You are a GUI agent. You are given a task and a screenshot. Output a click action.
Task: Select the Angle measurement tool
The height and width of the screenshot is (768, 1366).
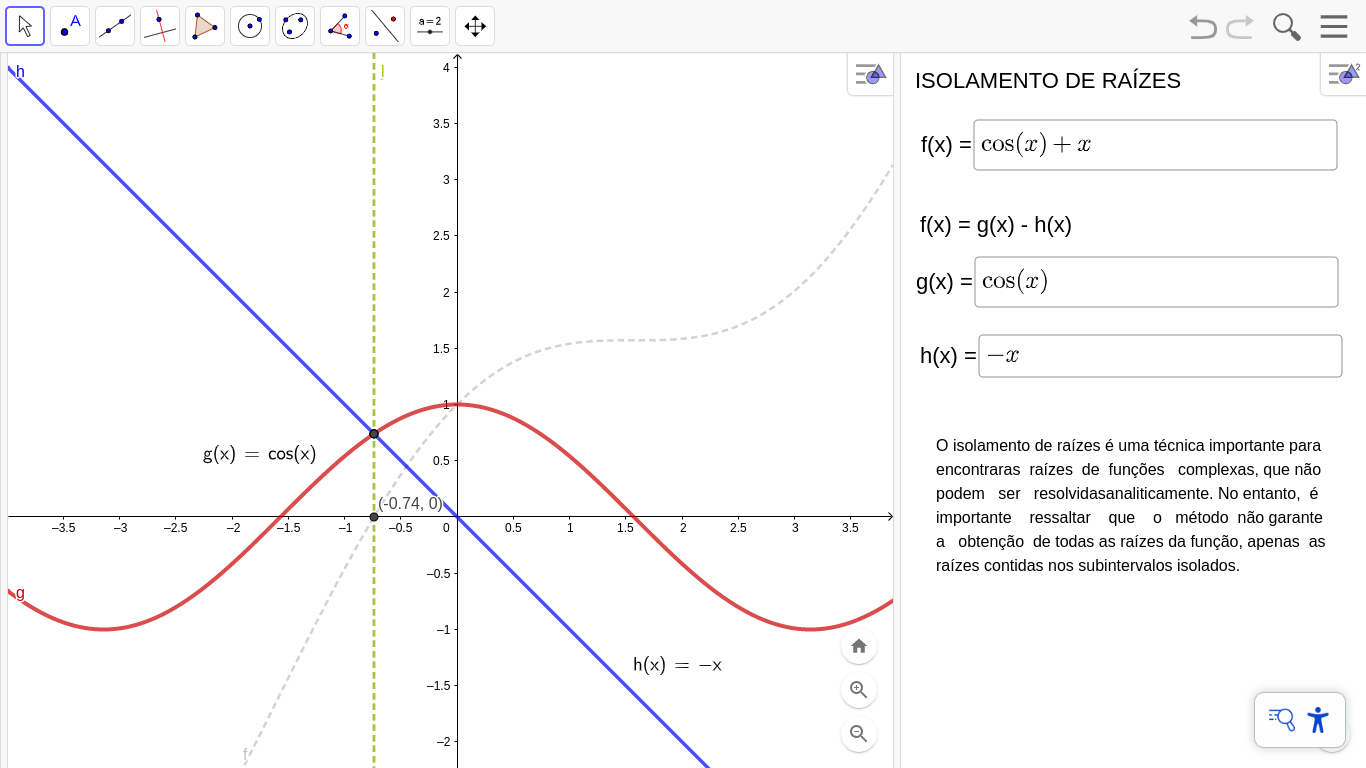(x=340, y=26)
